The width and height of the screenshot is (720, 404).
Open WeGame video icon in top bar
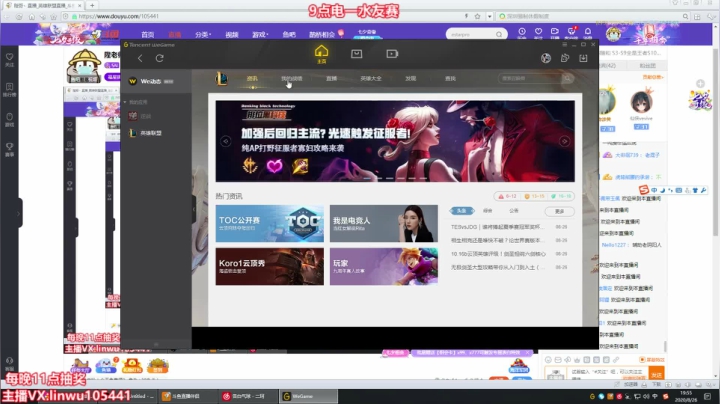[392, 54]
